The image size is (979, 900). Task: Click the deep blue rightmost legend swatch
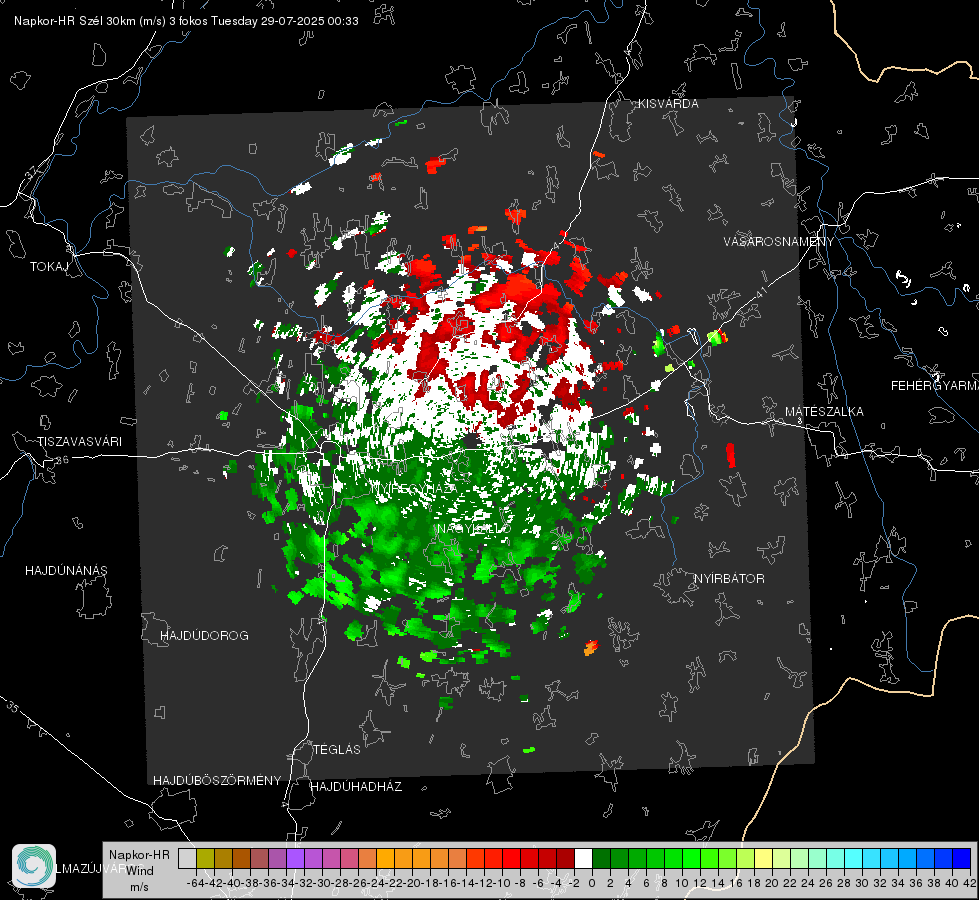pyautogui.click(x=962, y=858)
